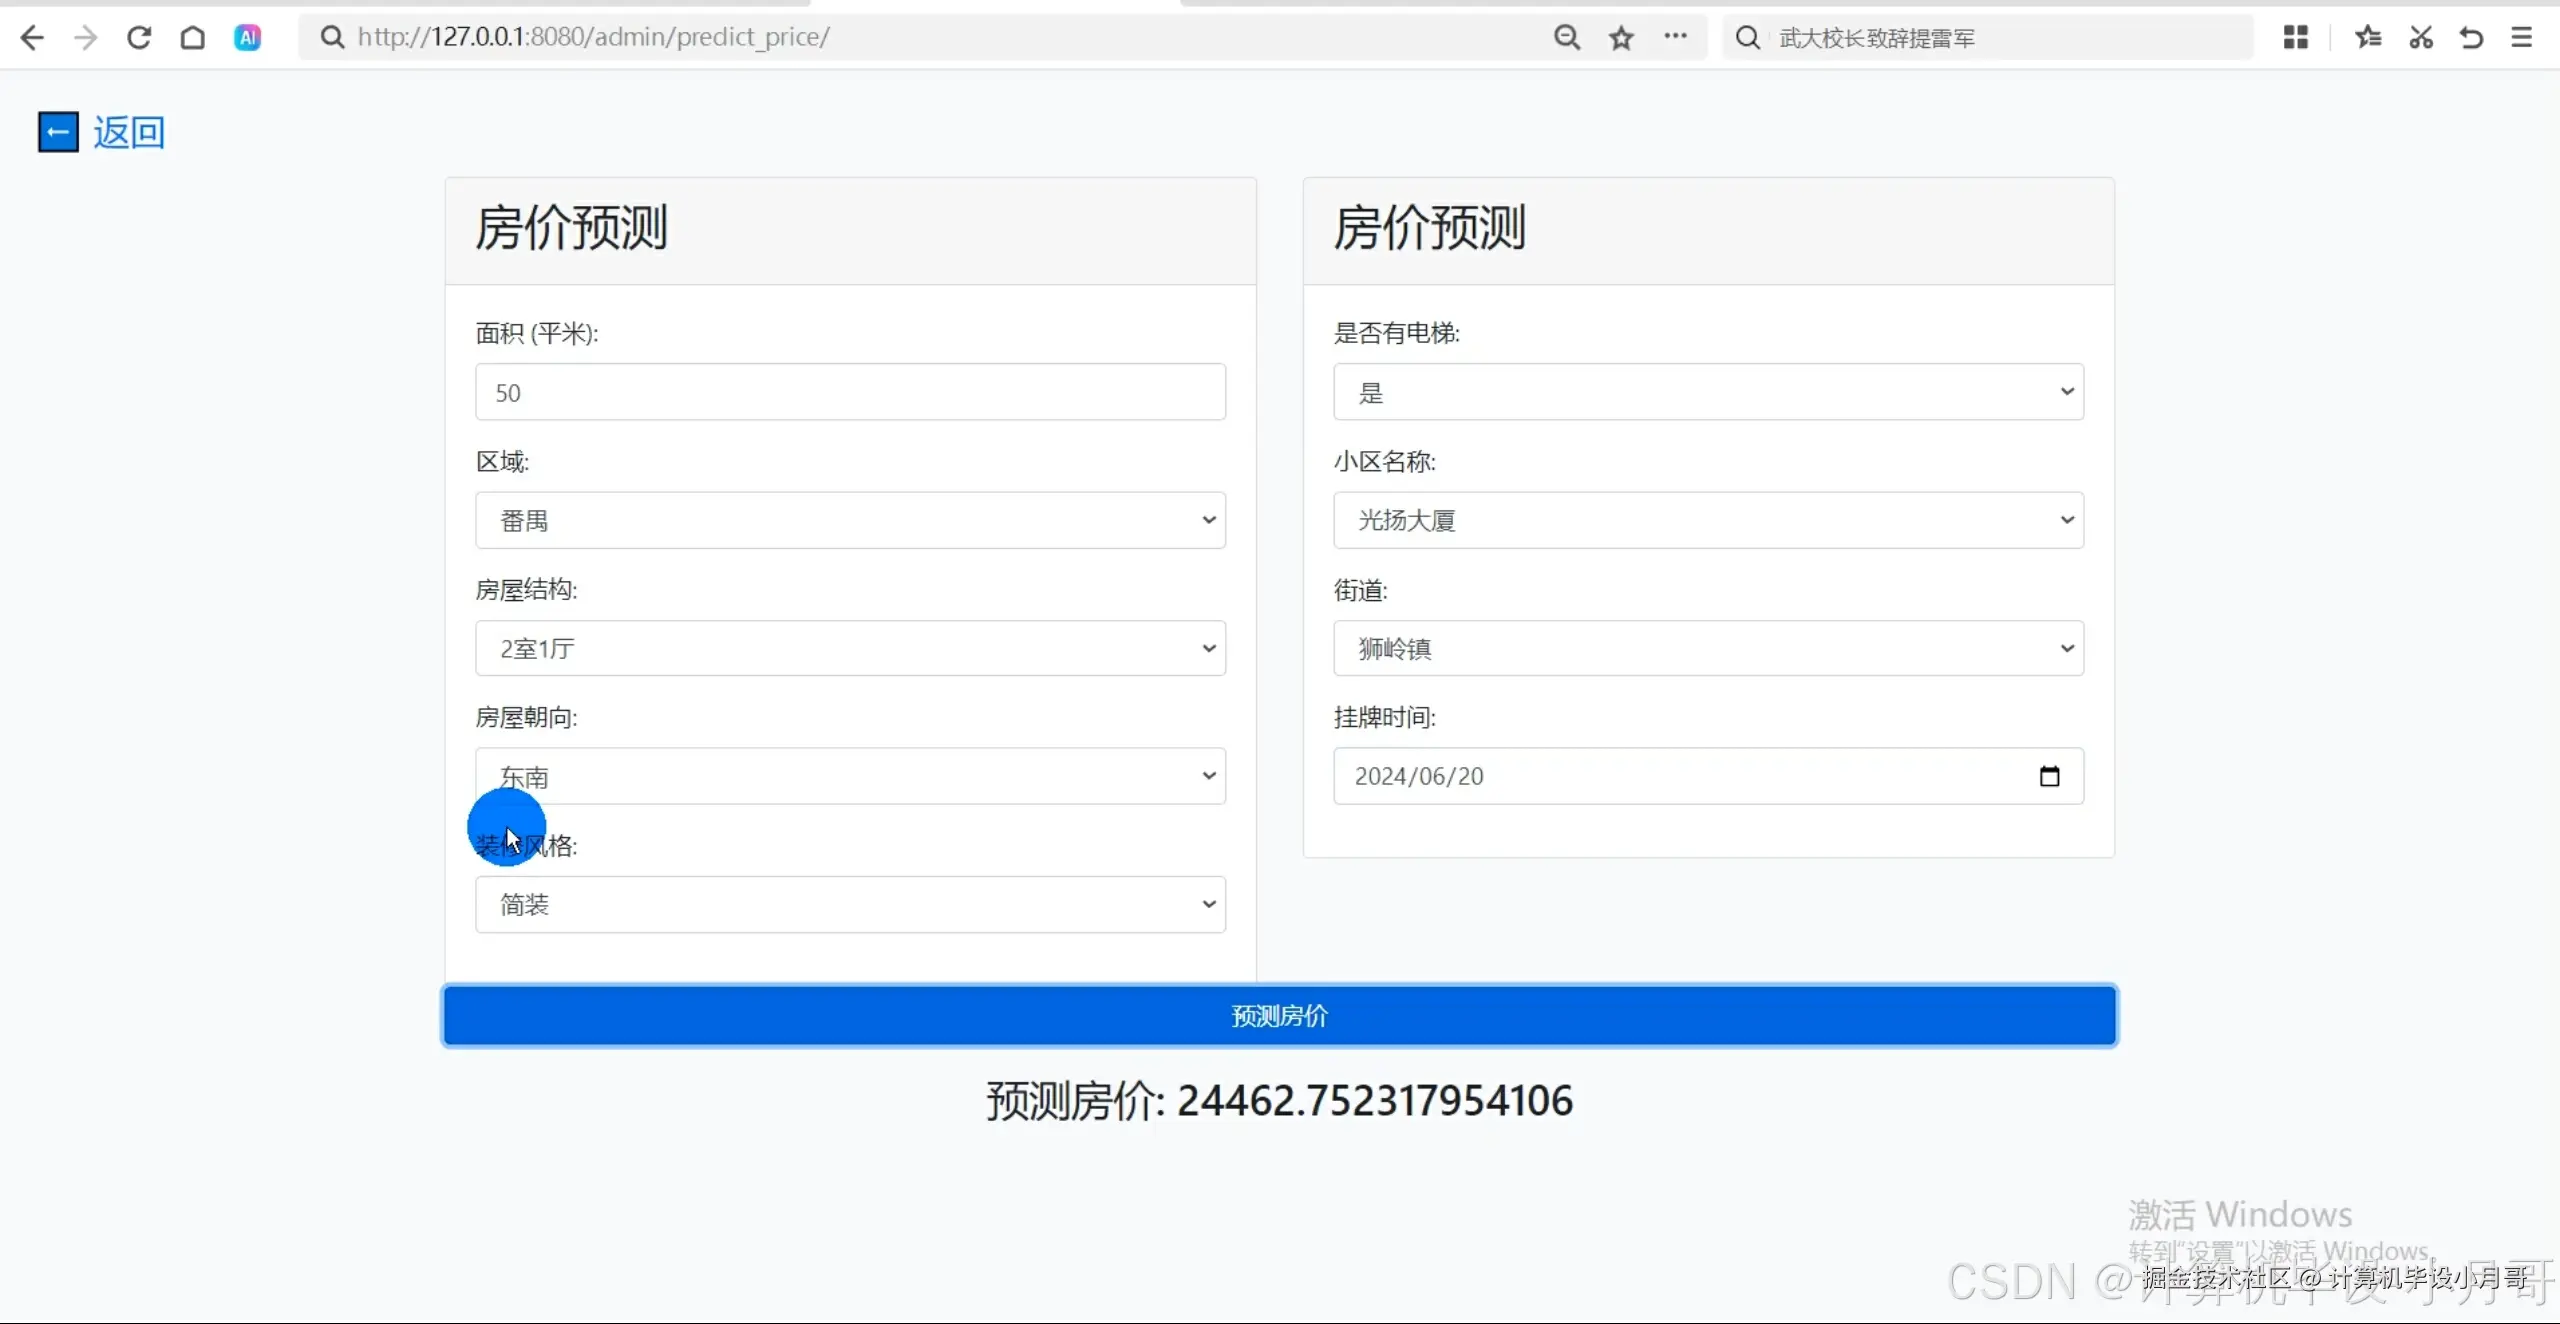Screen dimensions: 2560x1324
Task: Refresh the current page
Action: click(x=140, y=37)
